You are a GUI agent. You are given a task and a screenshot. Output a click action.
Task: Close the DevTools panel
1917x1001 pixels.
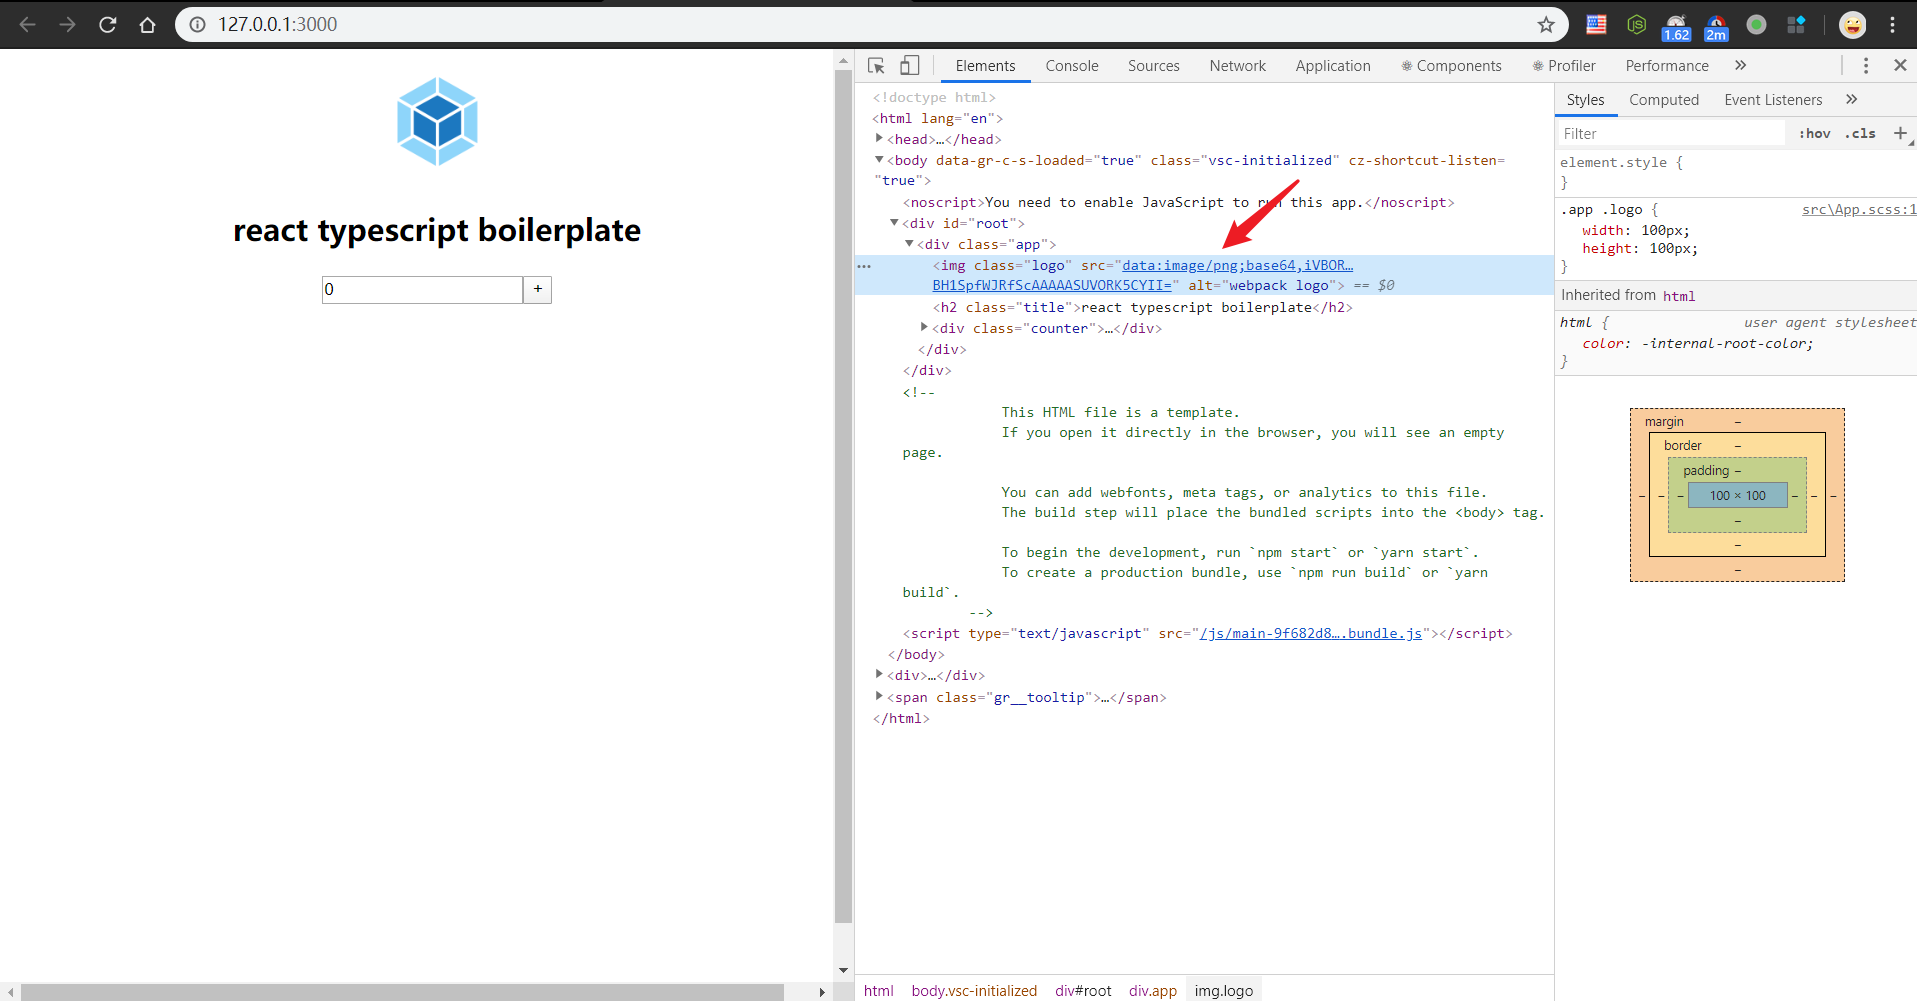click(1900, 65)
